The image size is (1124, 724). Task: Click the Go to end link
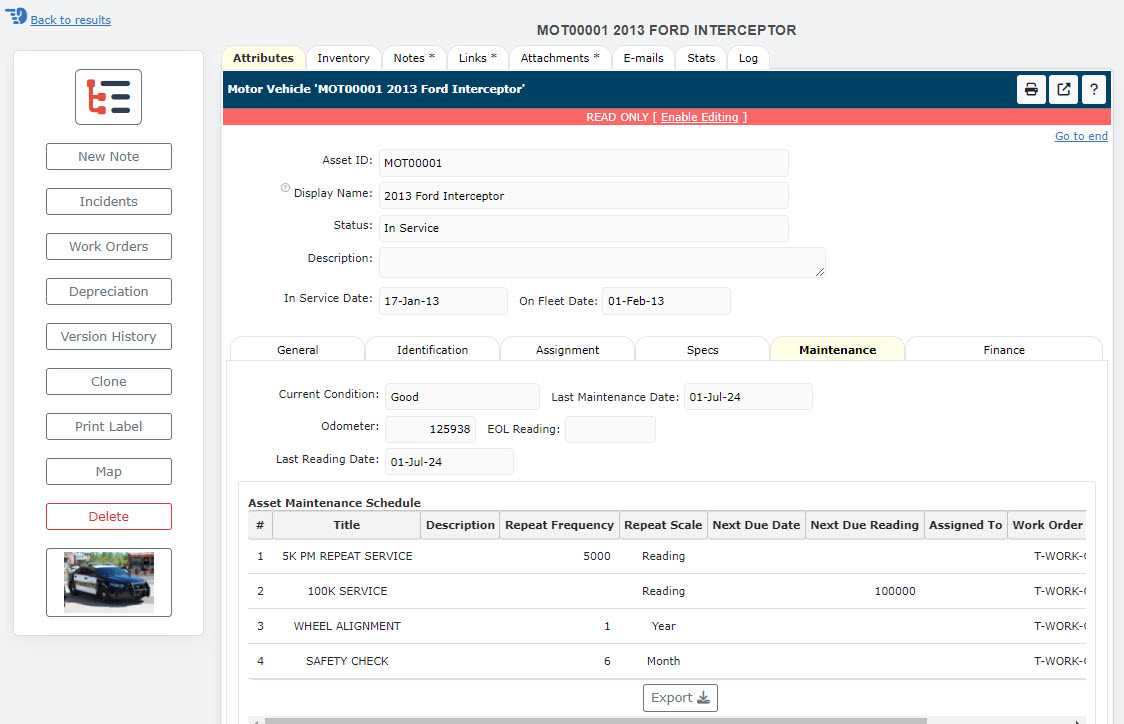[1081, 136]
